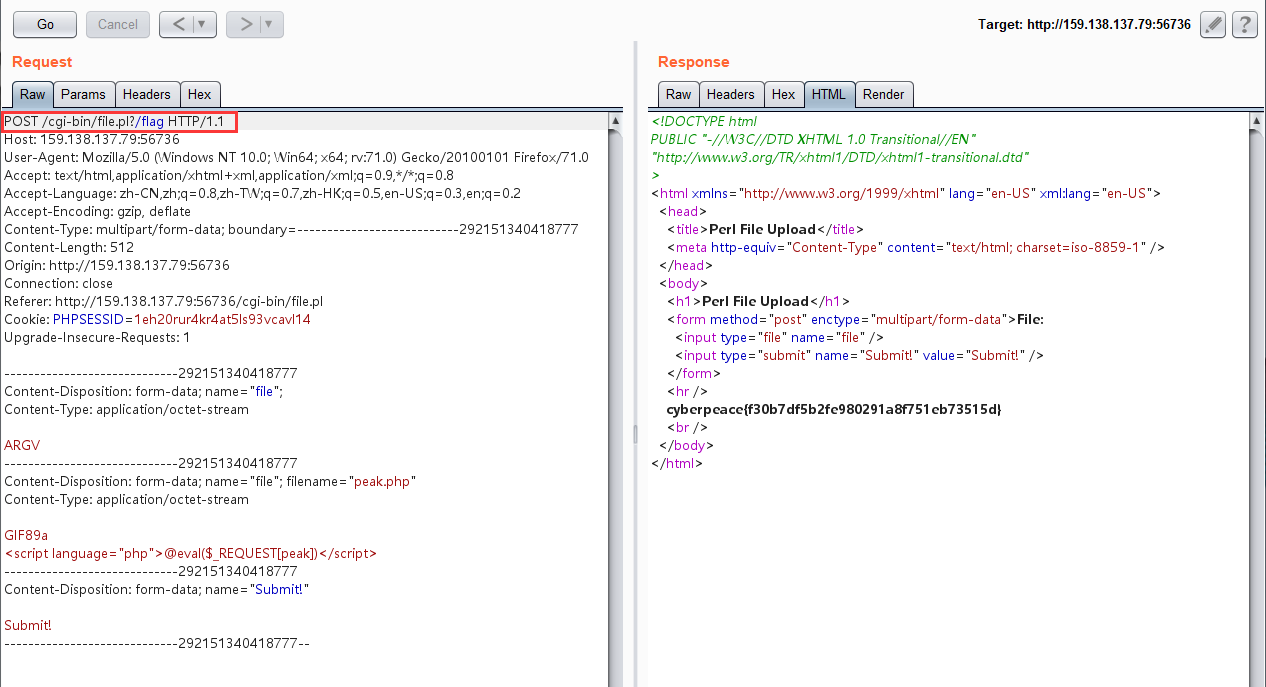Switch to the Request Params tab
The image size is (1266, 687).
(x=84, y=95)
